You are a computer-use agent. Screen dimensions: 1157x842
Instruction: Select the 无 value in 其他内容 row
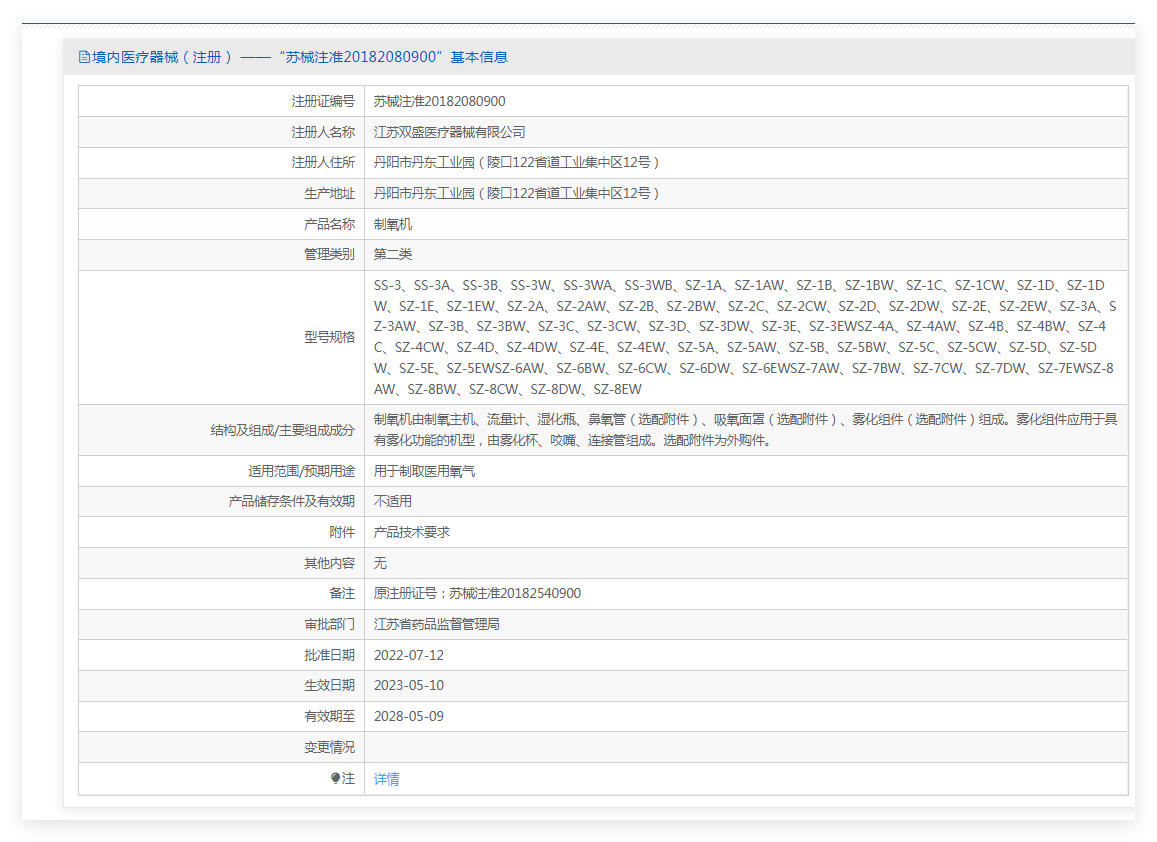(380, 563)
